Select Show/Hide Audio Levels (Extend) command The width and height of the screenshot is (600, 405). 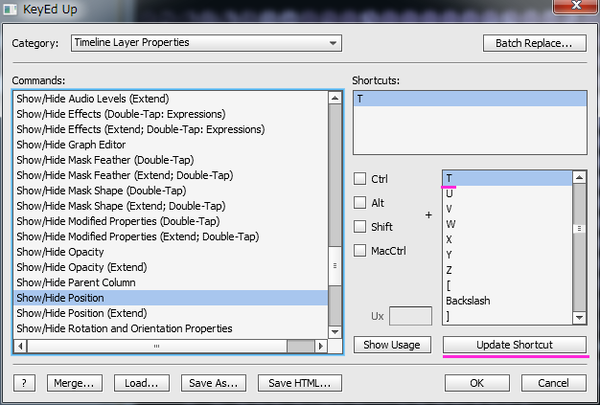pyautogui.click(x=171, y=99)
